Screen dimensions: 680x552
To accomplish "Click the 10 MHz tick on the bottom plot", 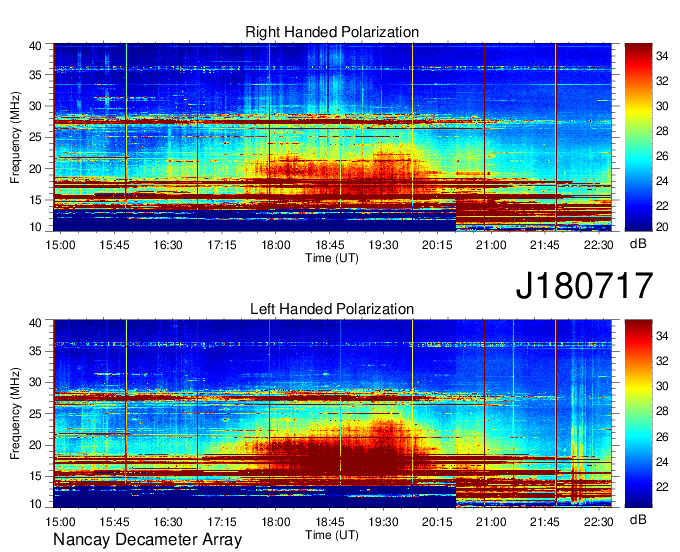I will point(35,504).
